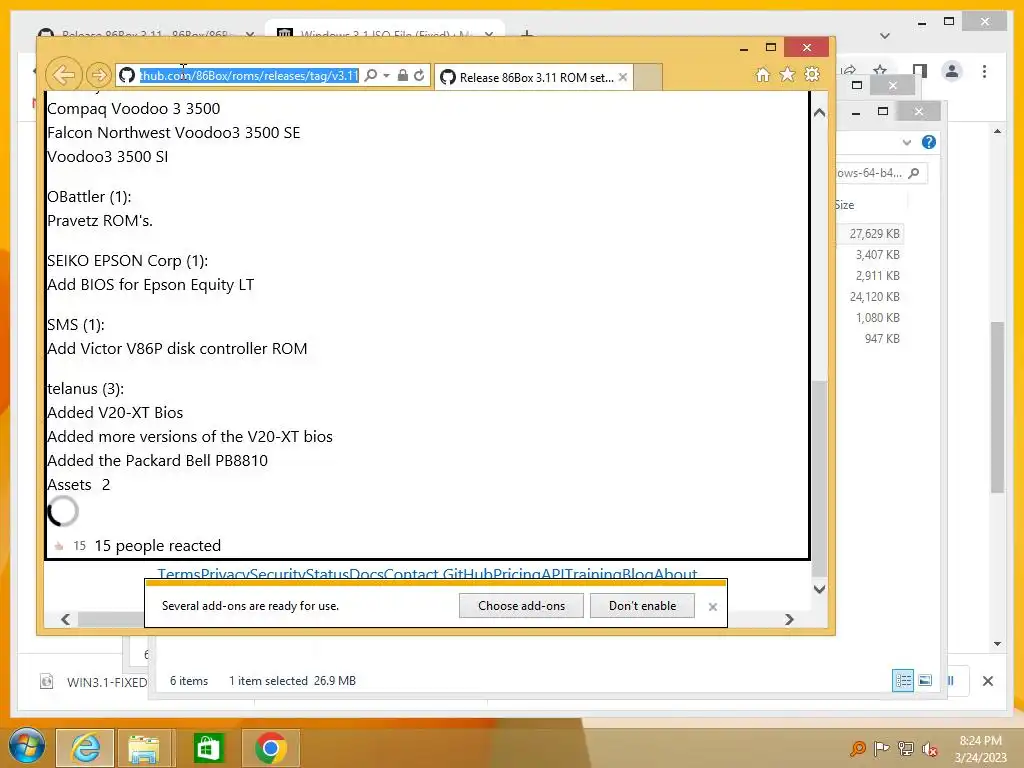1024x768 pixels.
Task: Click the orange magnifier tray icon
Action: [857, 748]
